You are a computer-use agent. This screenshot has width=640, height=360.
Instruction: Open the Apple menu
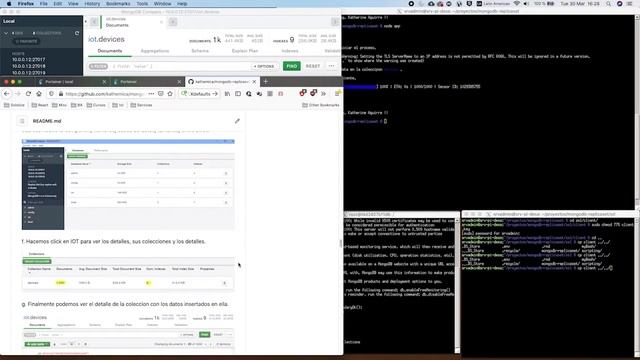click(9, 4)
